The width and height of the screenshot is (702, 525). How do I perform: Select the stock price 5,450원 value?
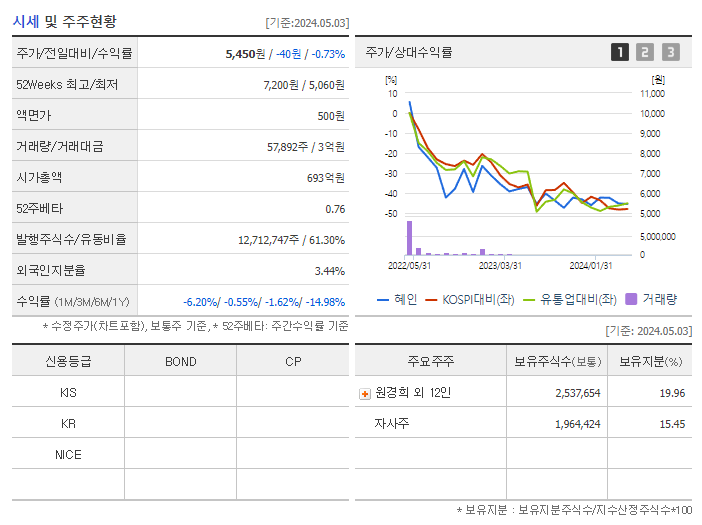point(245,54)
